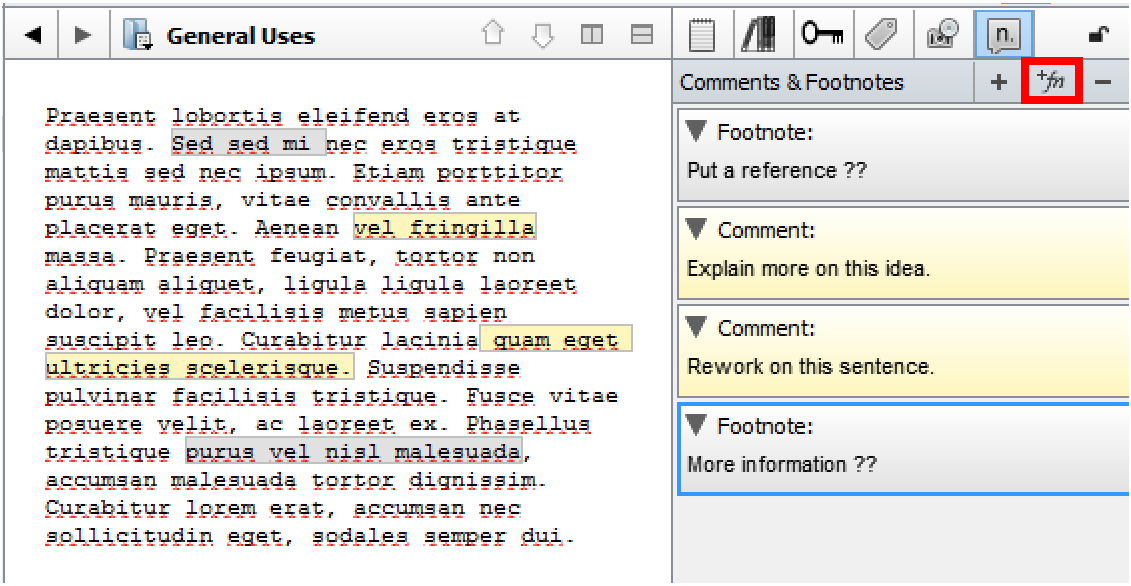Click the yellow highlighted 'vel fringilla' text
This screenshot has height=586, width=1131.
pyautogui.click(x=445, y=228)
